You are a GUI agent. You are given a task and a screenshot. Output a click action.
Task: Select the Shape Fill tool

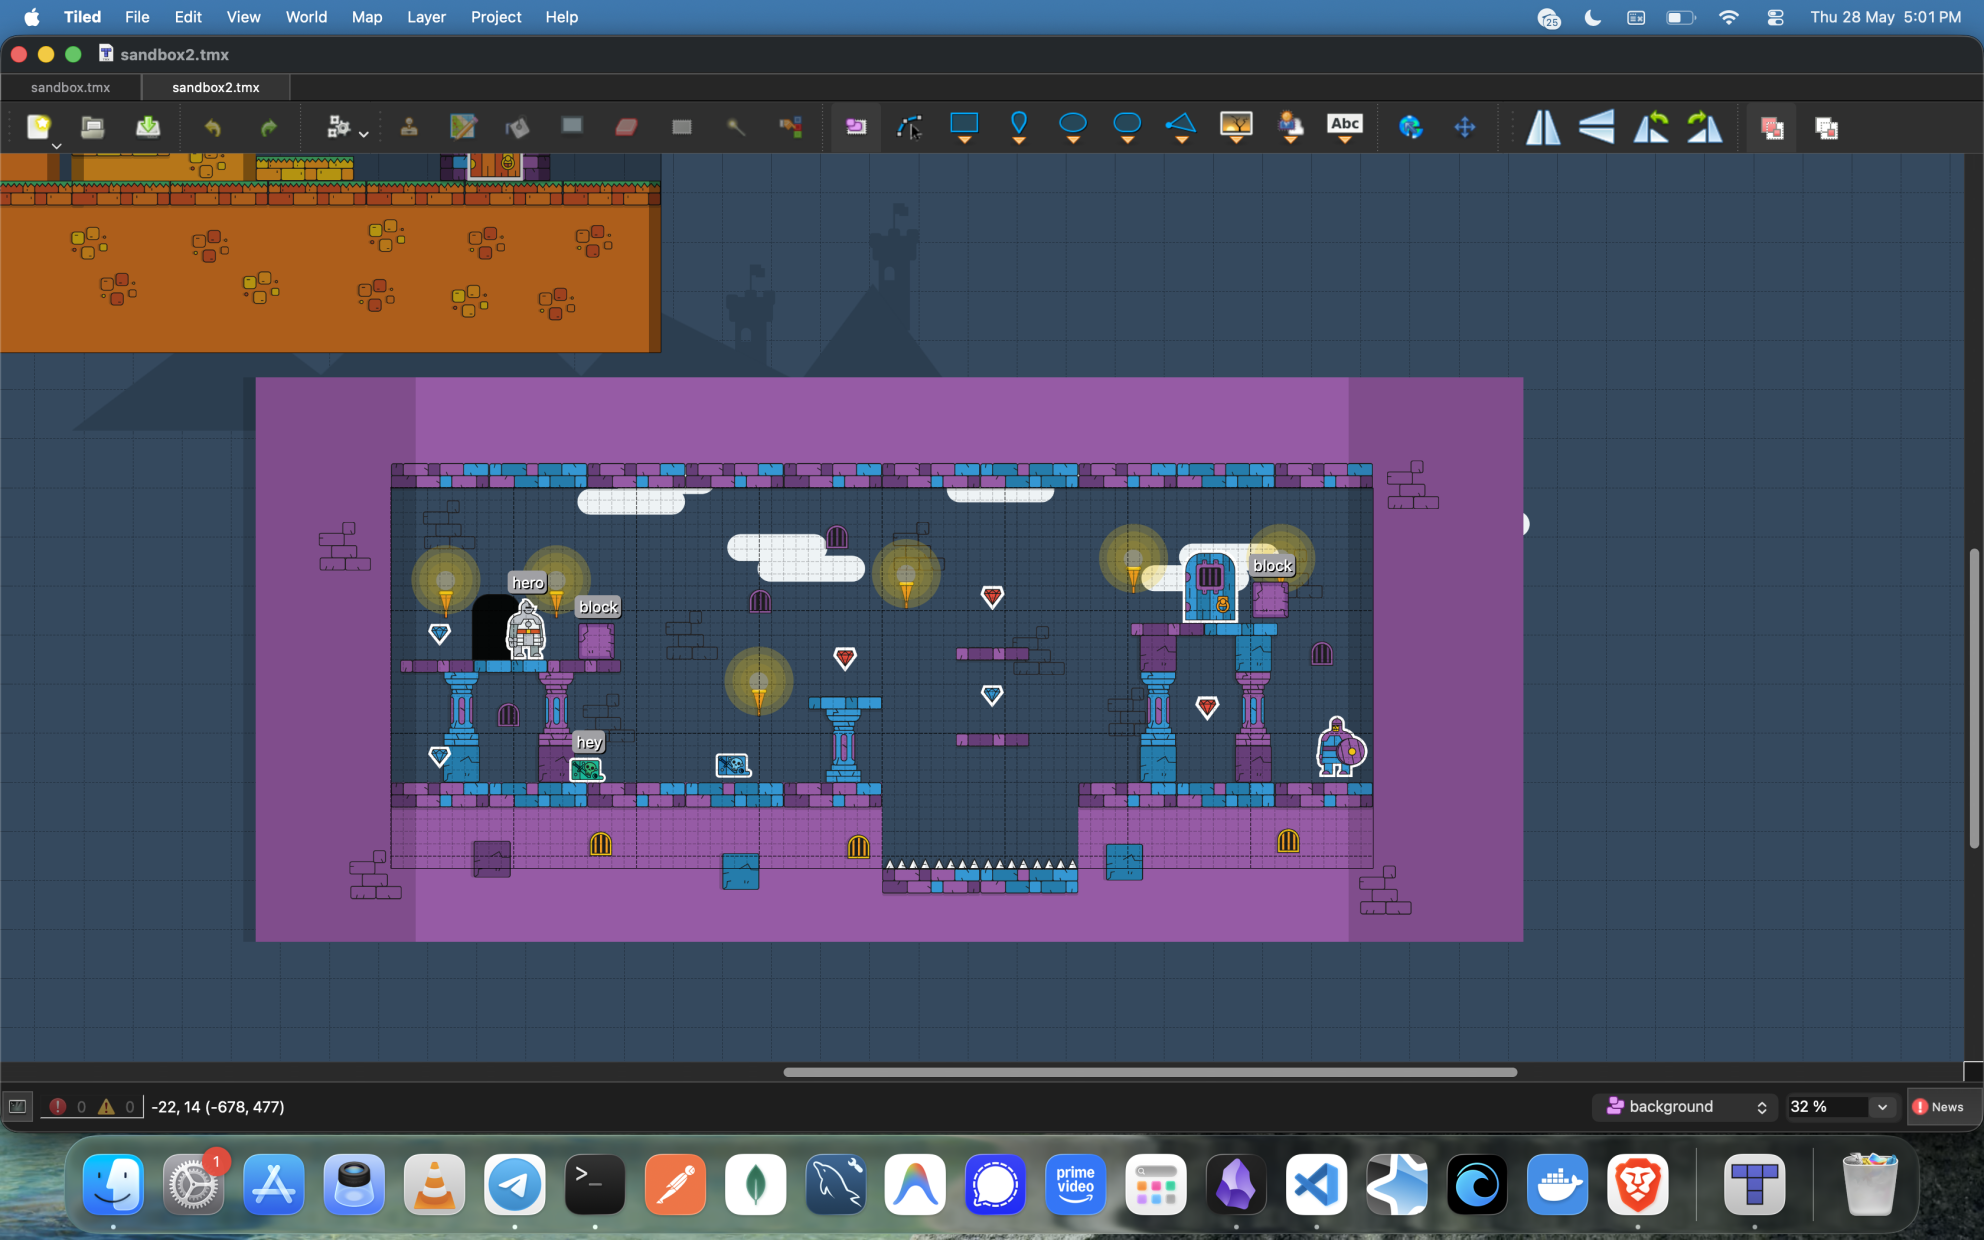tap(572, 127)
